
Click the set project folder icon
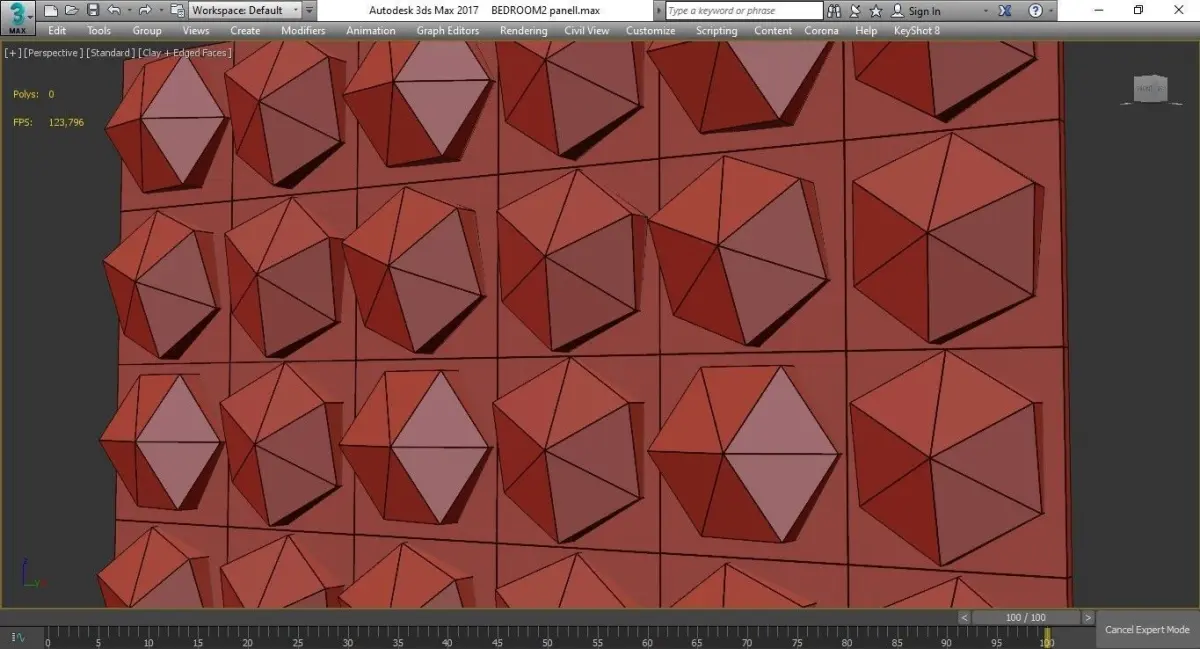pos(177,11)
